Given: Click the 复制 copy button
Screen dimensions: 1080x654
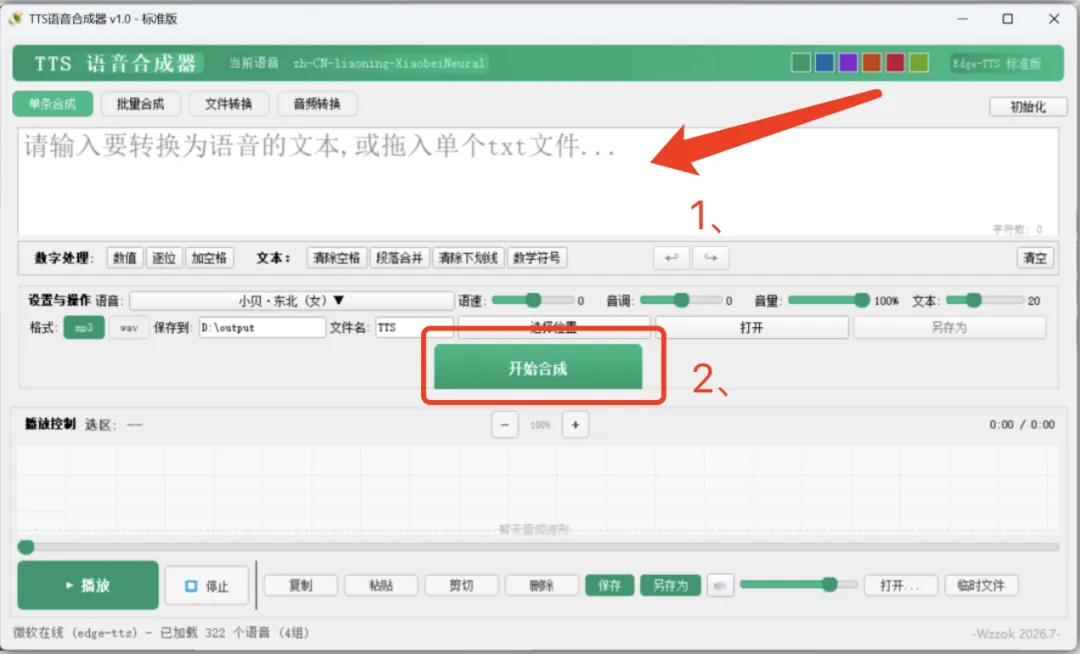Looking at the screenshot, I should [300, 586].
